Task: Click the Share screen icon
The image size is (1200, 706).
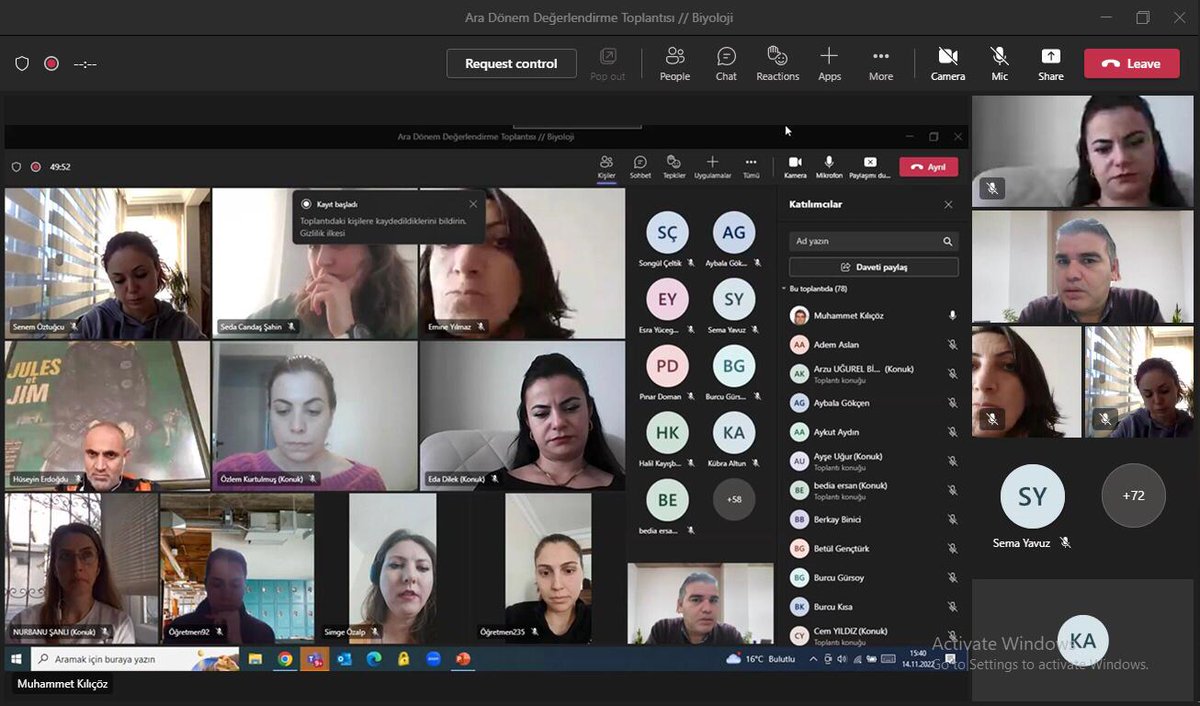Action: [1050, 57]
